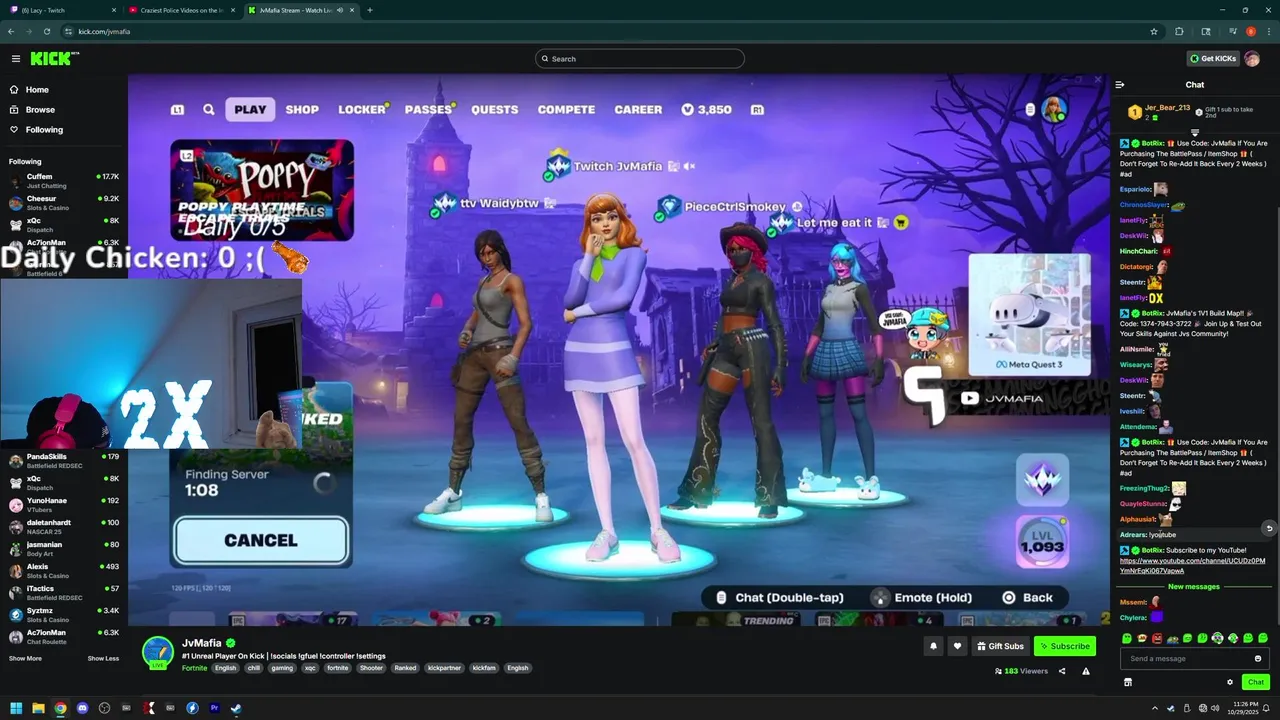
Task: Open a new Chrome tab
Action: 370,10
